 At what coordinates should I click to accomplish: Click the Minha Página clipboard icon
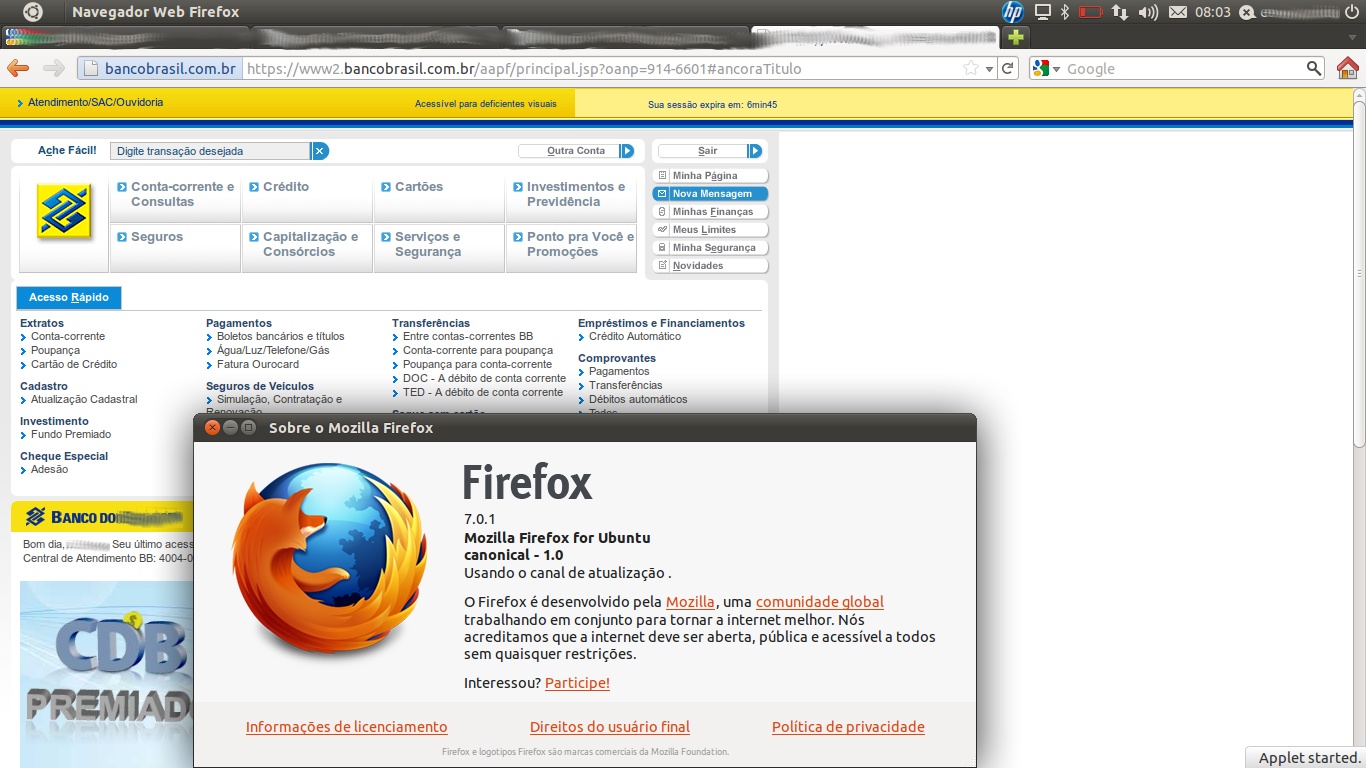661,175
